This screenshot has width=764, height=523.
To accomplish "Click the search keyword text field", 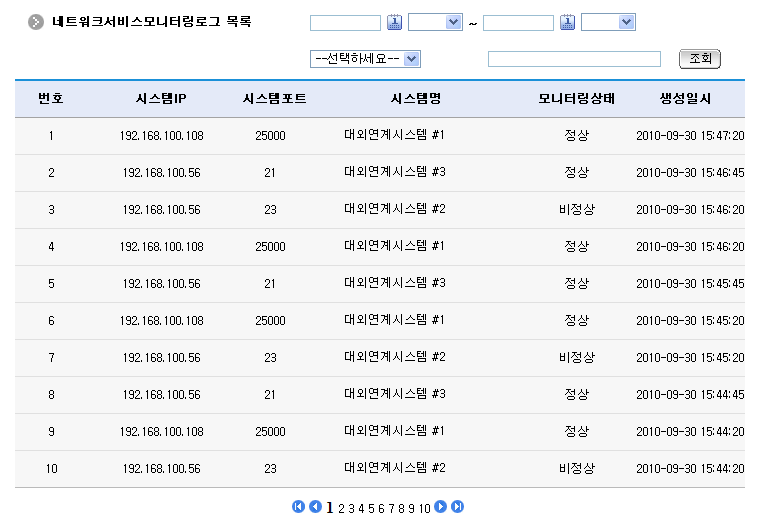I will pyautogui.click(x=574, y=59).
